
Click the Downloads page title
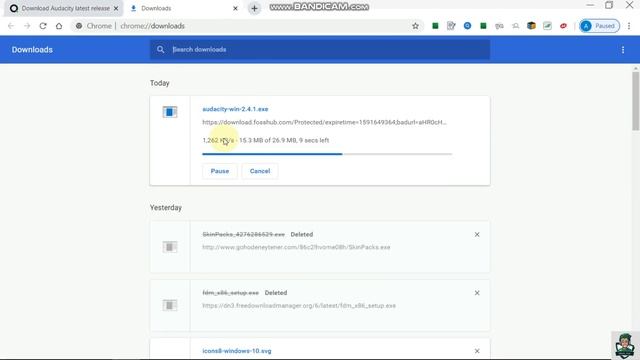[x=32, y=50]
